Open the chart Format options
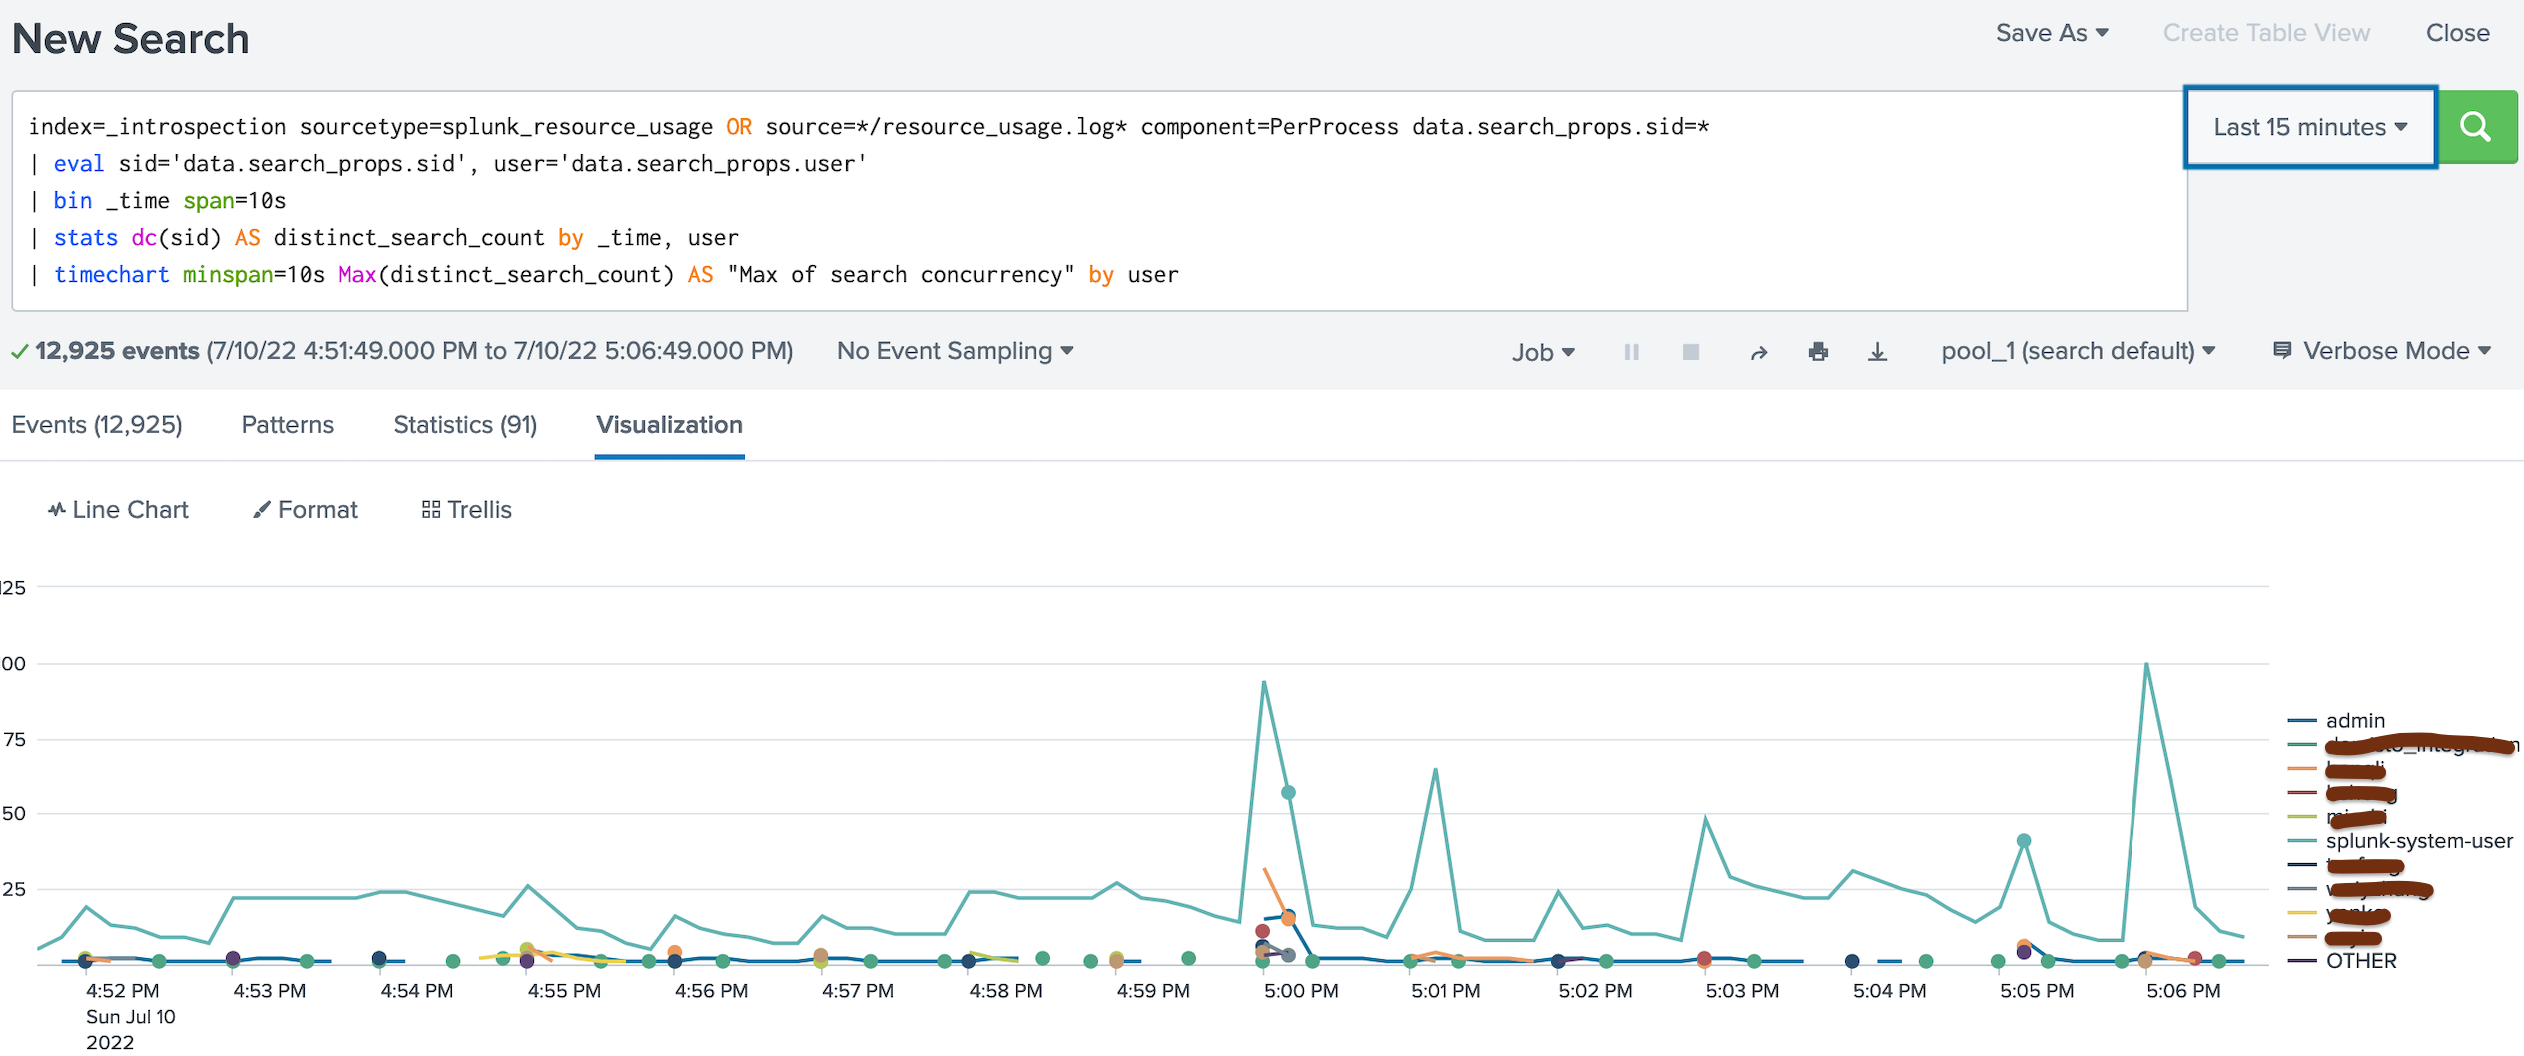2524x1056 pixels. [x=304, y=509]
